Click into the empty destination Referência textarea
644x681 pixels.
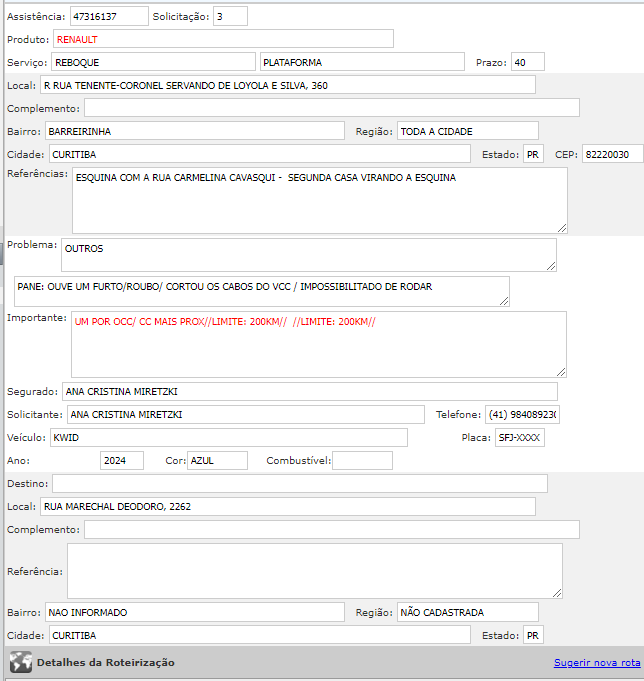pos(315,571)
